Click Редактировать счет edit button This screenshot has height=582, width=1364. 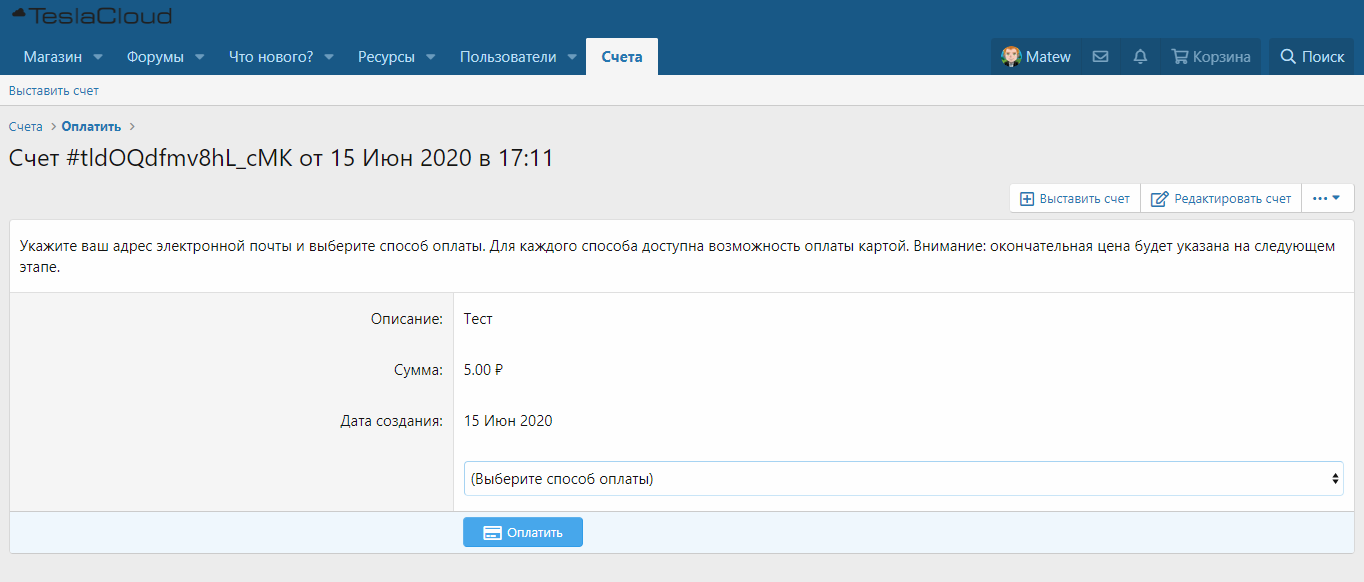(1221, 199)
